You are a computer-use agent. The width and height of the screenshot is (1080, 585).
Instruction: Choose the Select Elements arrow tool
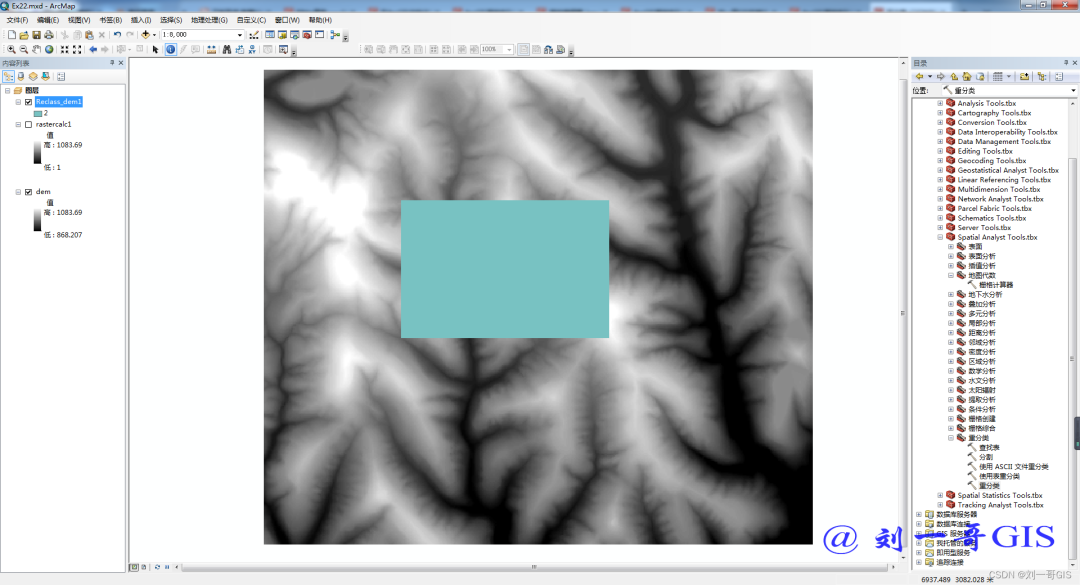pyautogui.click(x=156, y=50)
